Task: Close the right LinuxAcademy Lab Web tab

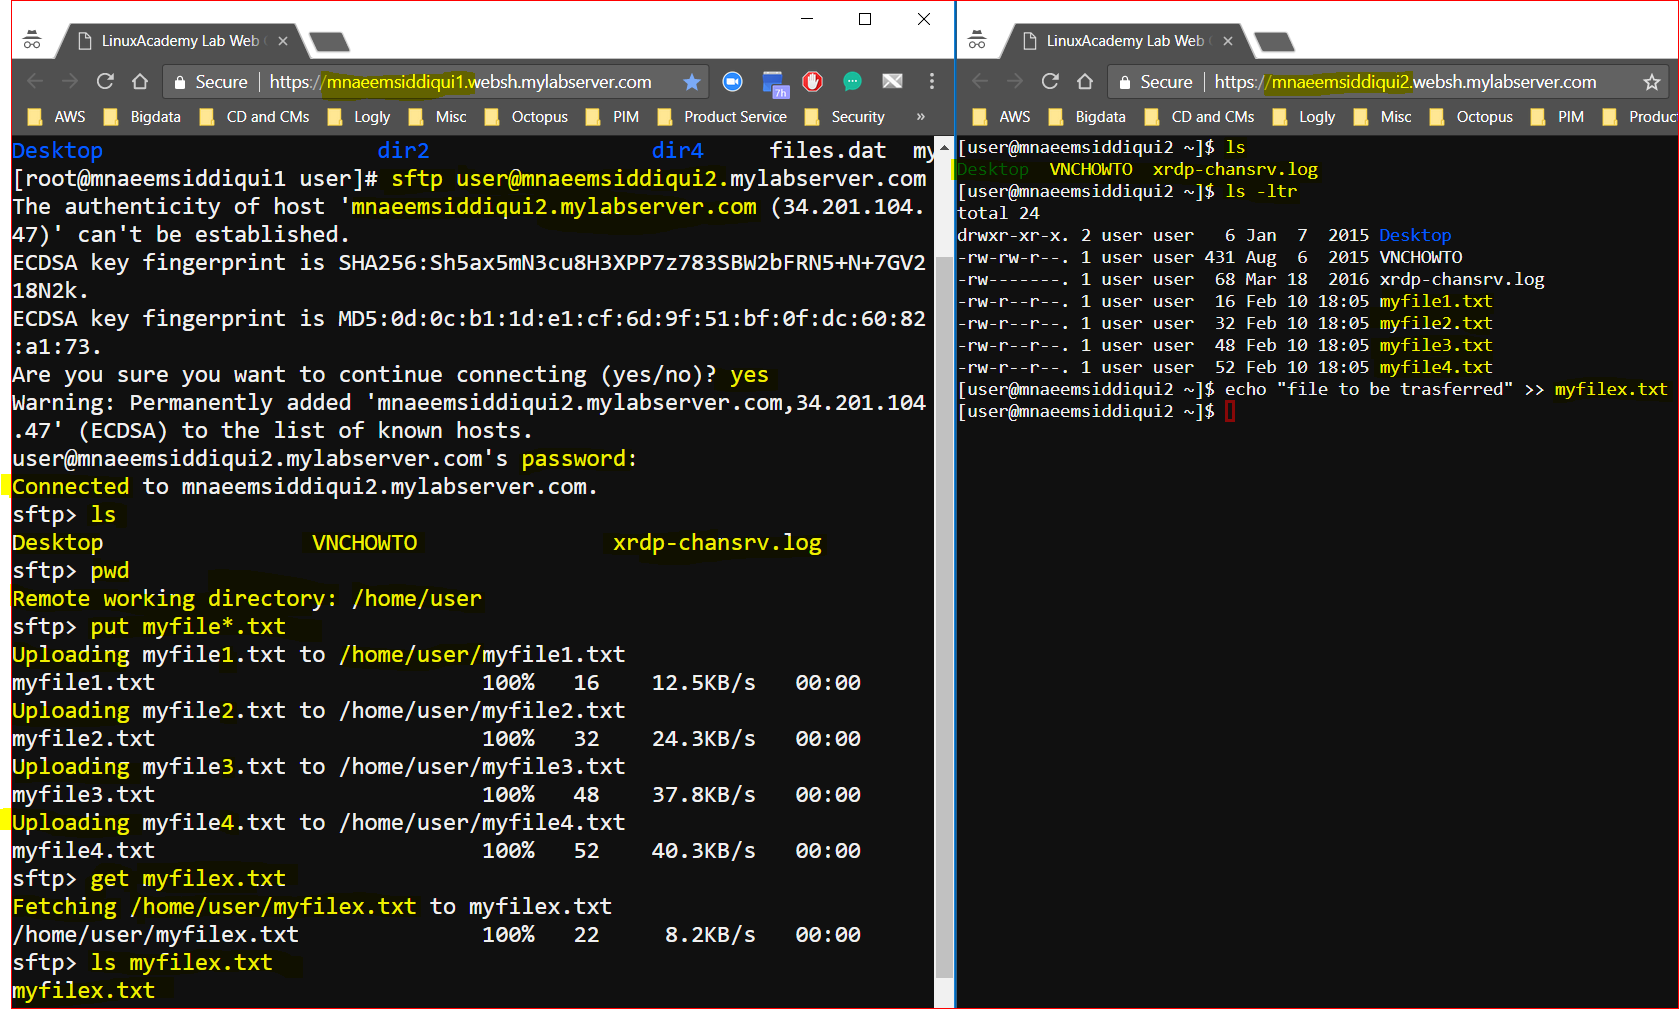Action: click(1228, 41)
